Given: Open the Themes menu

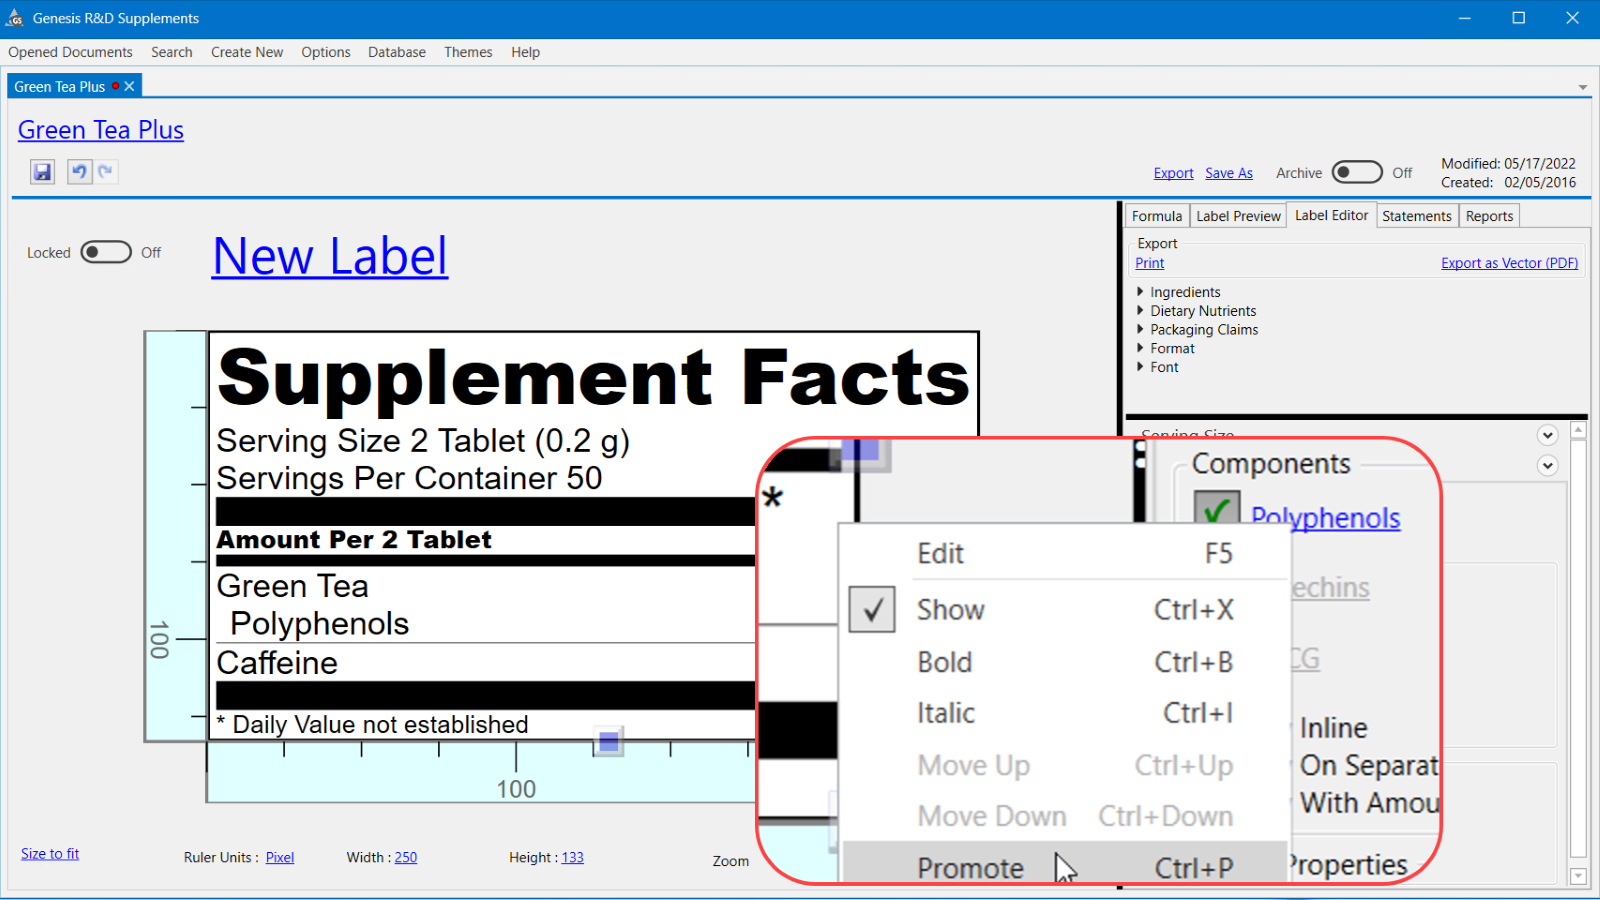Looking at the screenshot, I should [x=468, y=52].
